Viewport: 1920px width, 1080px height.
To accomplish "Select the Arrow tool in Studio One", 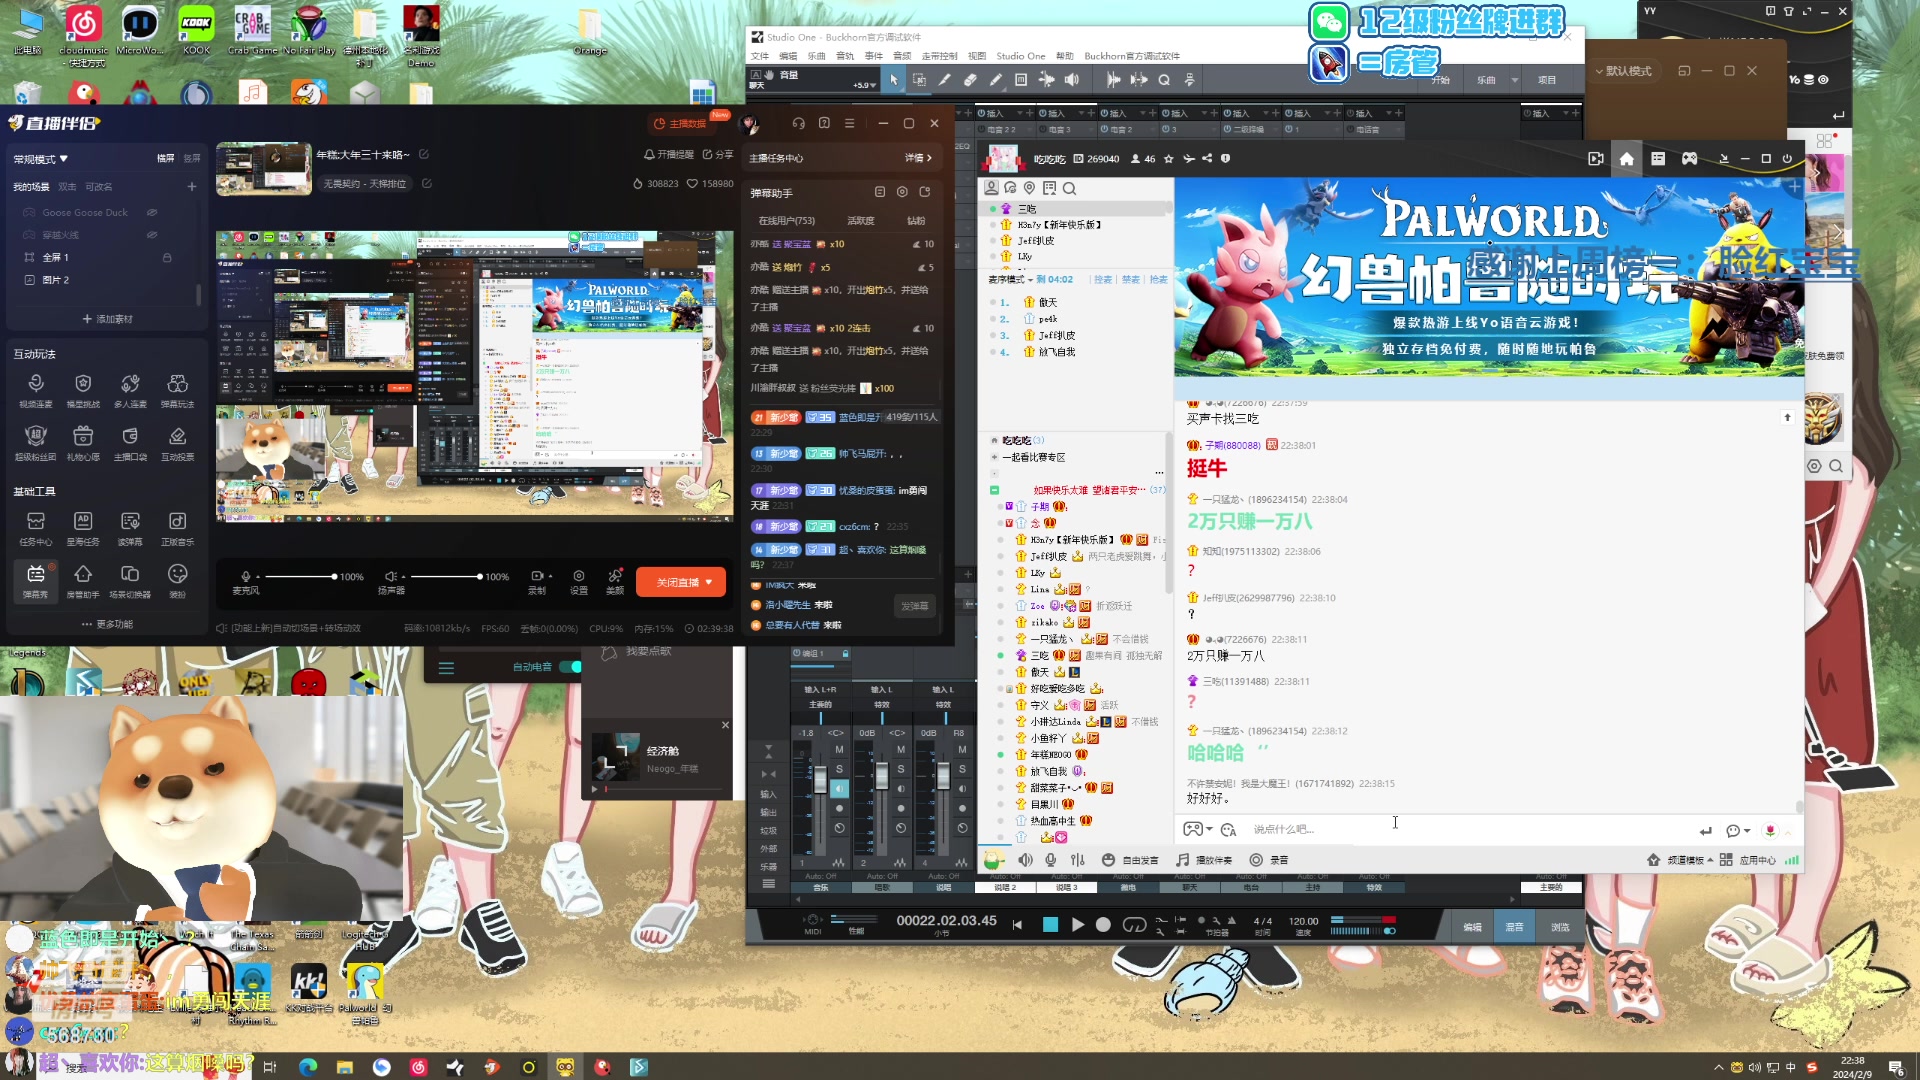I will [894, 80].
